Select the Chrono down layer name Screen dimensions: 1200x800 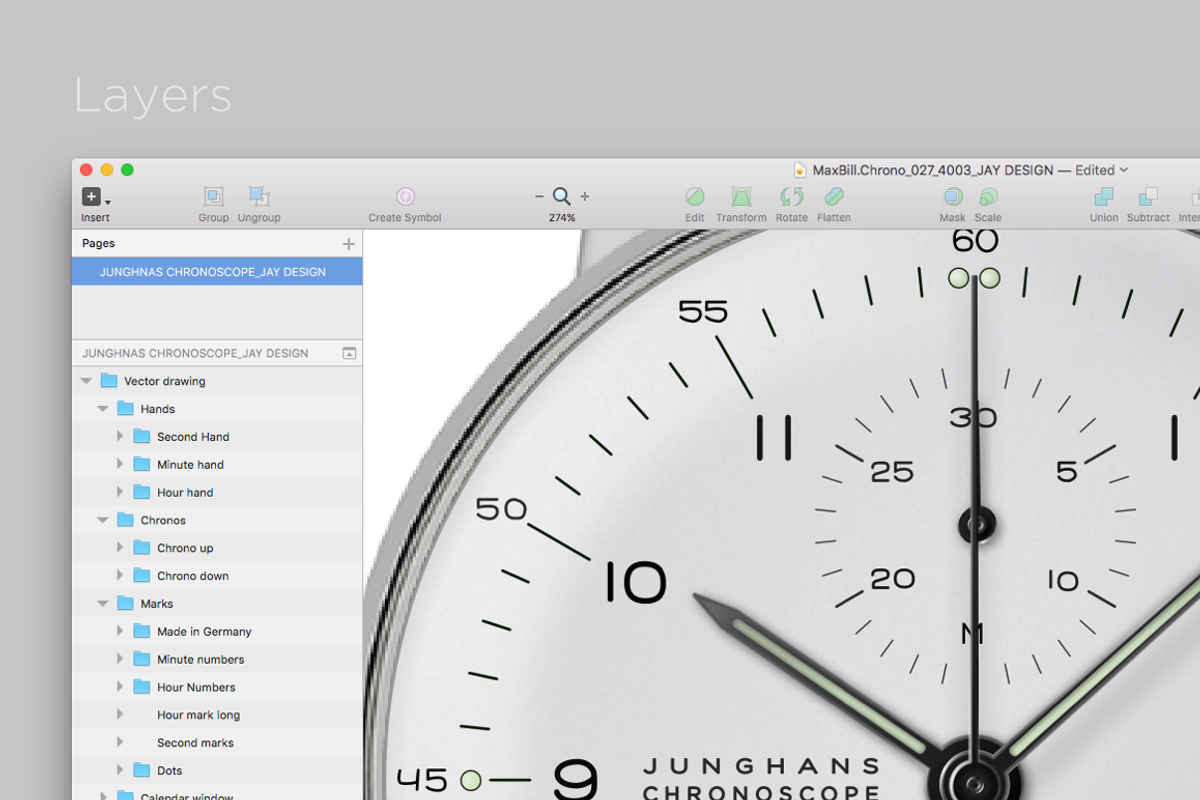click(x=193, y=576)
